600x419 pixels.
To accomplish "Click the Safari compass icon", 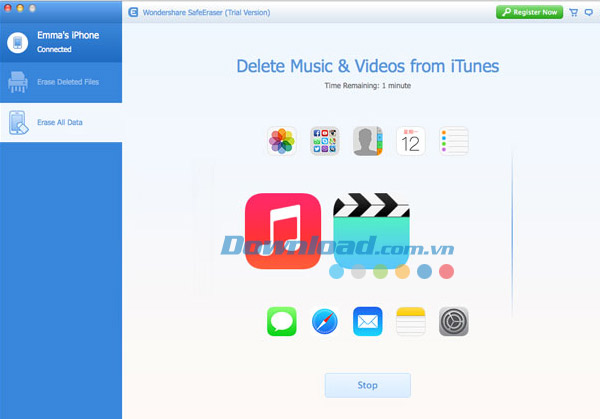I will coord(324,321).
